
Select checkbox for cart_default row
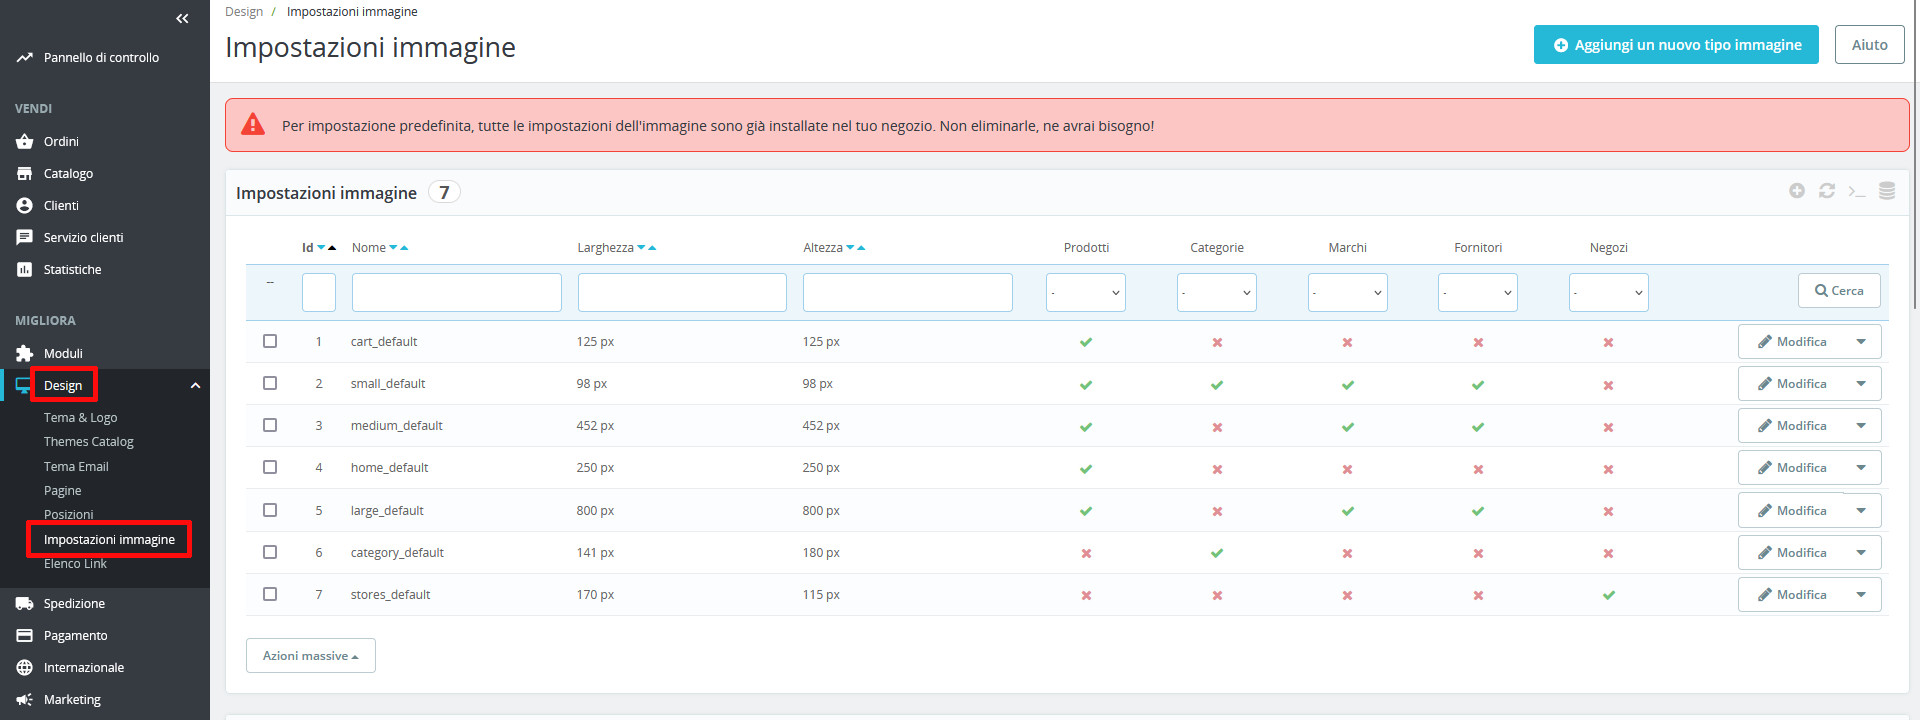point(270,341)
